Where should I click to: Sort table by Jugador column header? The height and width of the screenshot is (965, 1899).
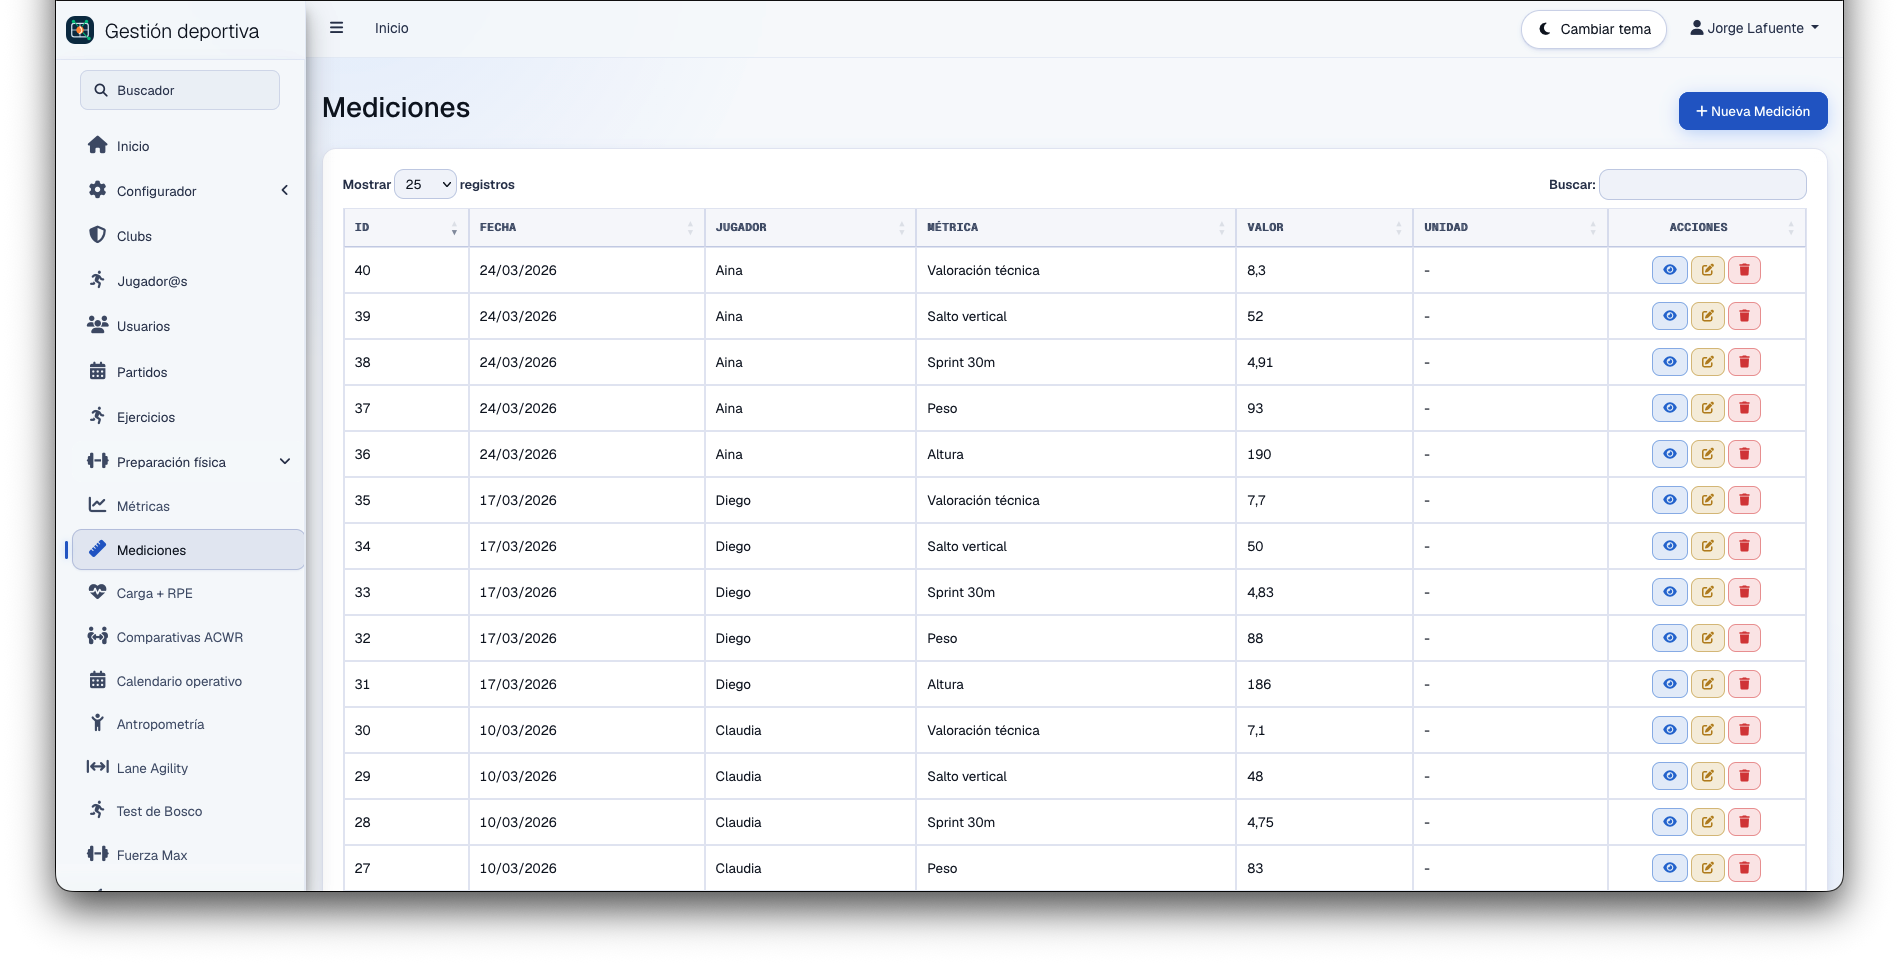tap(810, 228)
